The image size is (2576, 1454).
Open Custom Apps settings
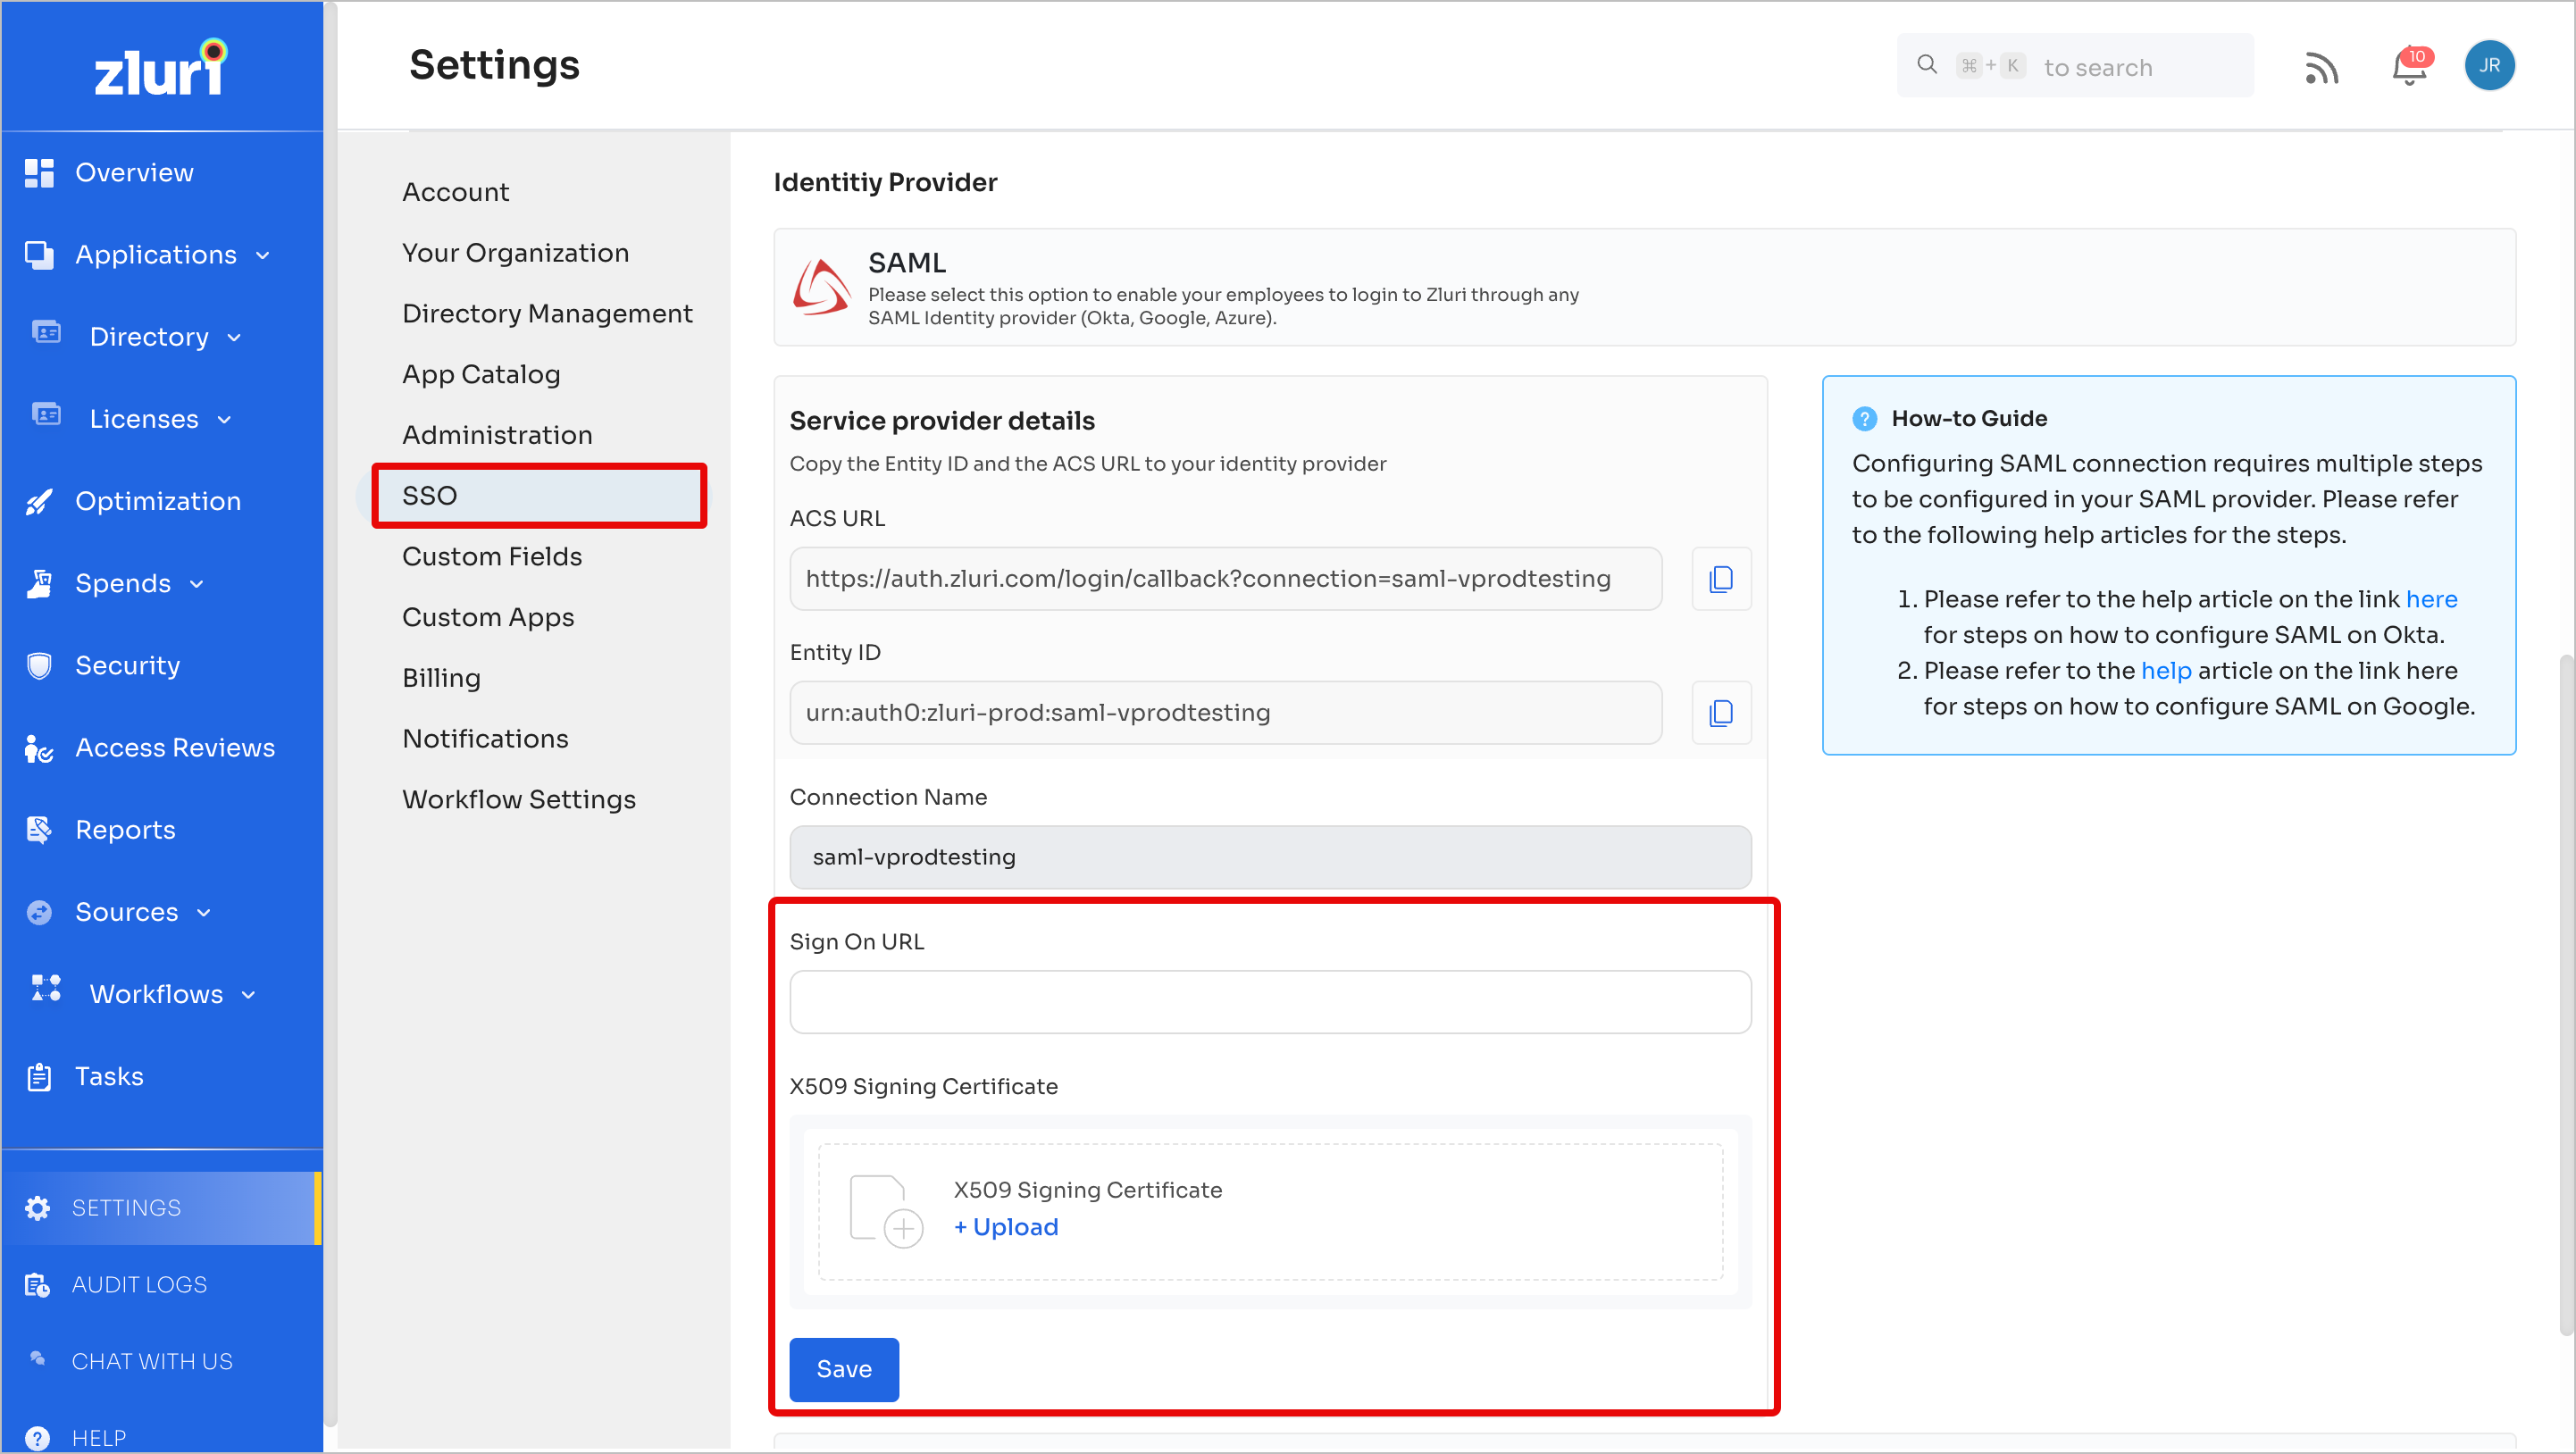tap(488, 618)
